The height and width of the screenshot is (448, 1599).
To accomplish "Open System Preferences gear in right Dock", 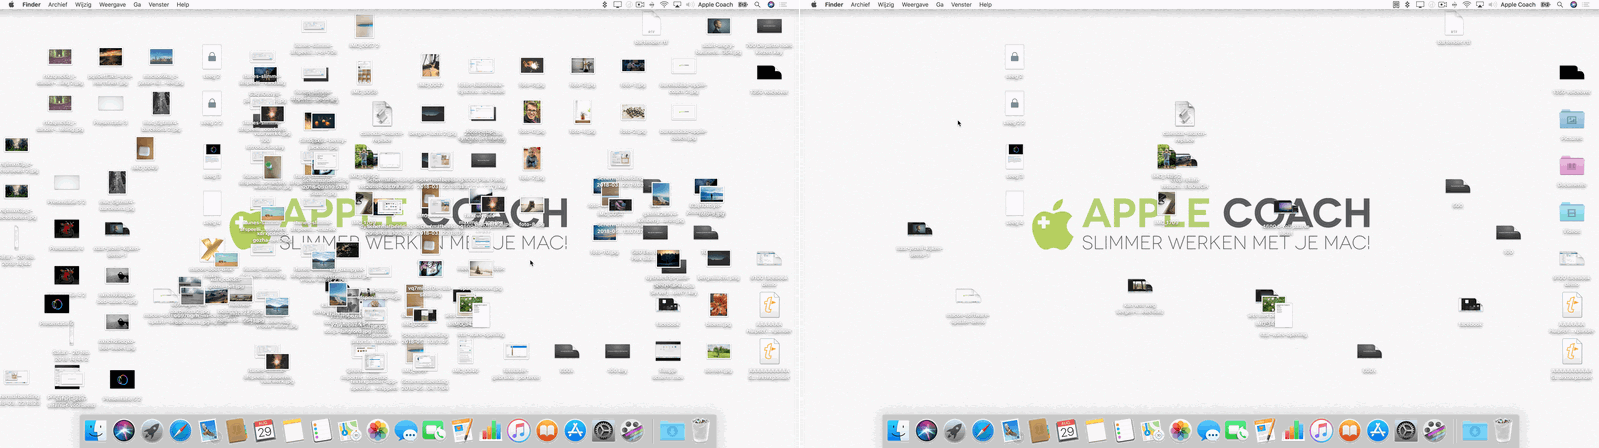I will (1406, 431).
